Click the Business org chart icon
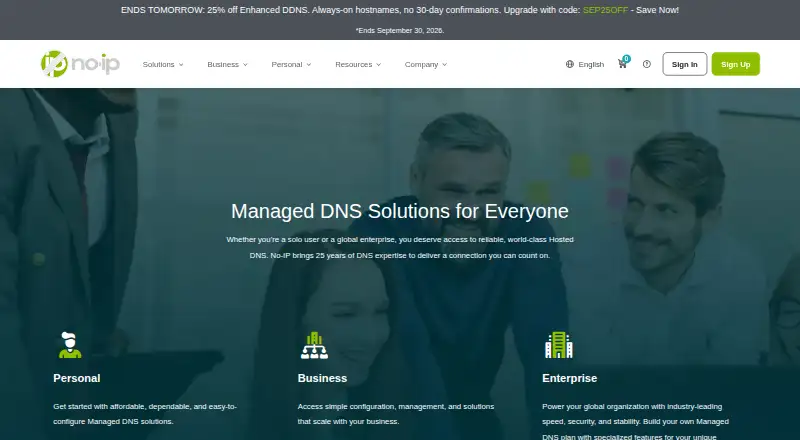800x440 pixels. tap(314, 345)
